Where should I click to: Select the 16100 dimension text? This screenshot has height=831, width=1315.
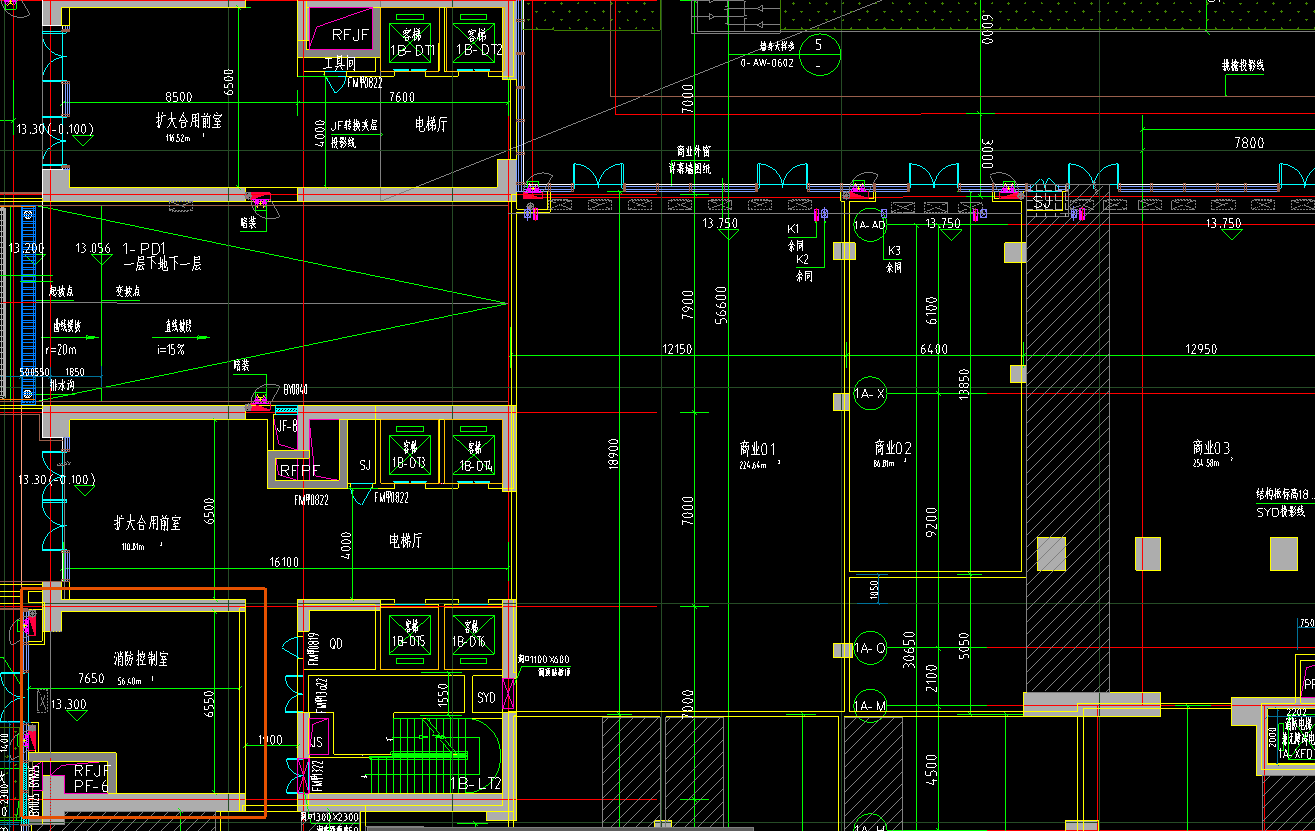(284, 562)
